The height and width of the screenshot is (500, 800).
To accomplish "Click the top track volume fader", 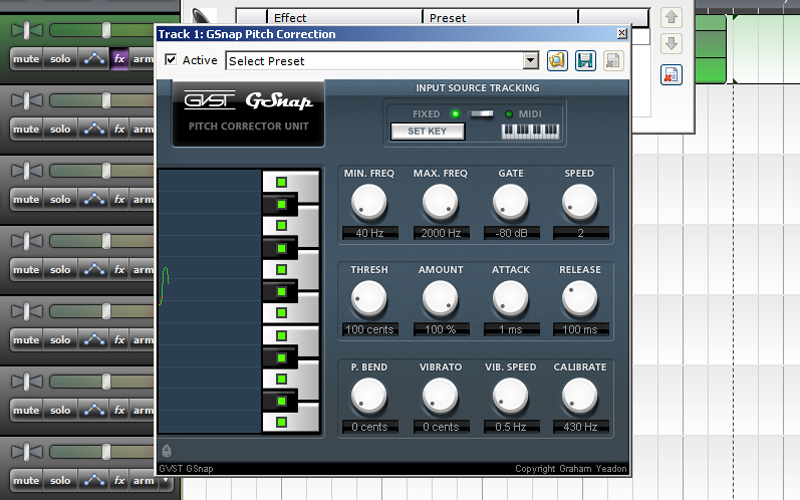I will click(x=106, y=30).
